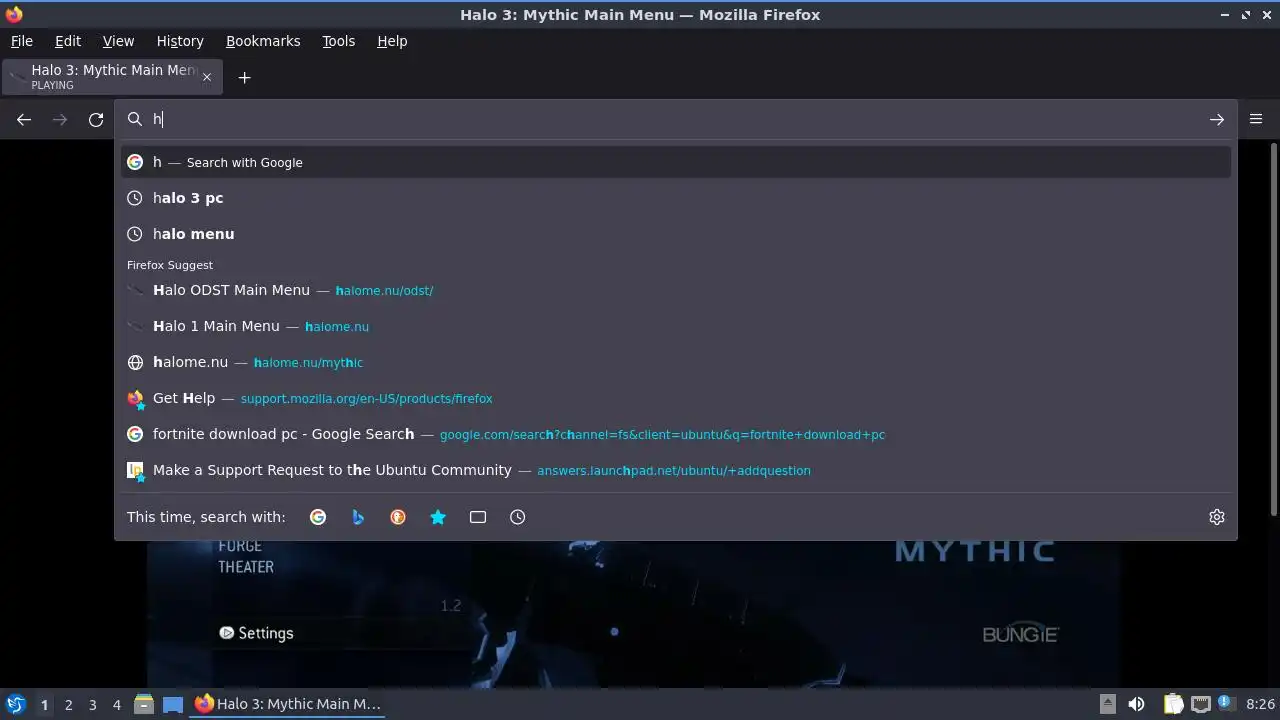Viewport: 1280px width, 720px height.
Task: Select the 'halo menu' search history suggestion
Action: [676, 234]
